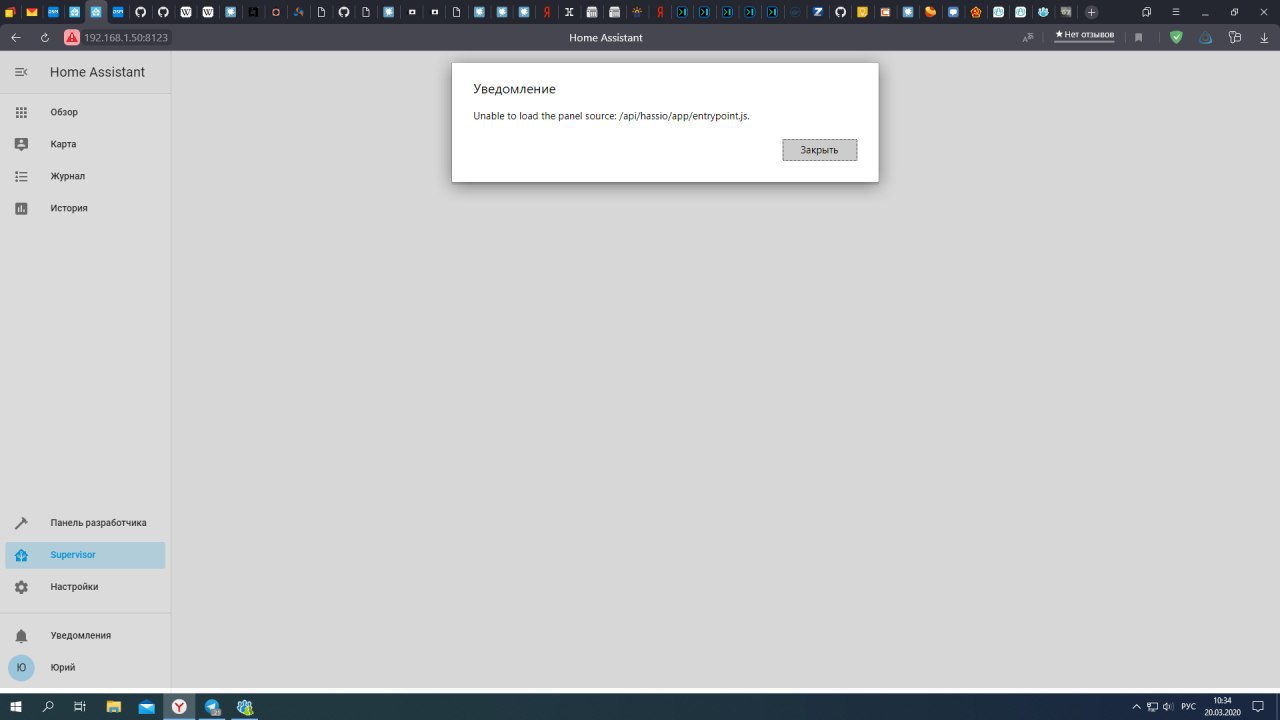Click the green shield protection icon

tap(1177, 37)
